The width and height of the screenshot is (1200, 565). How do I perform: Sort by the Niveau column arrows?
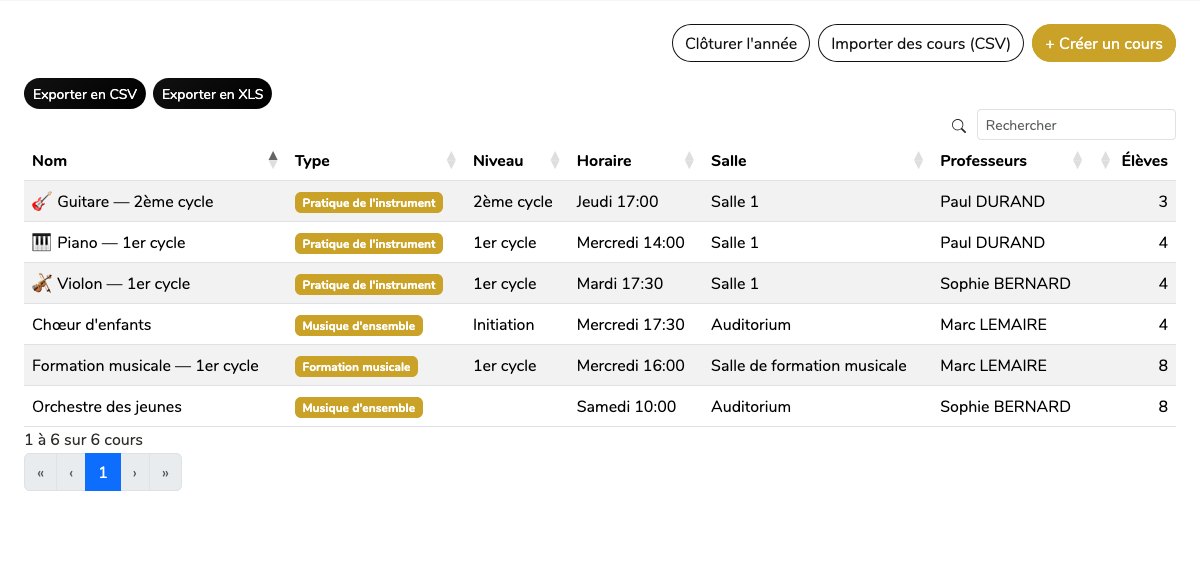click(x=555, y=160)
